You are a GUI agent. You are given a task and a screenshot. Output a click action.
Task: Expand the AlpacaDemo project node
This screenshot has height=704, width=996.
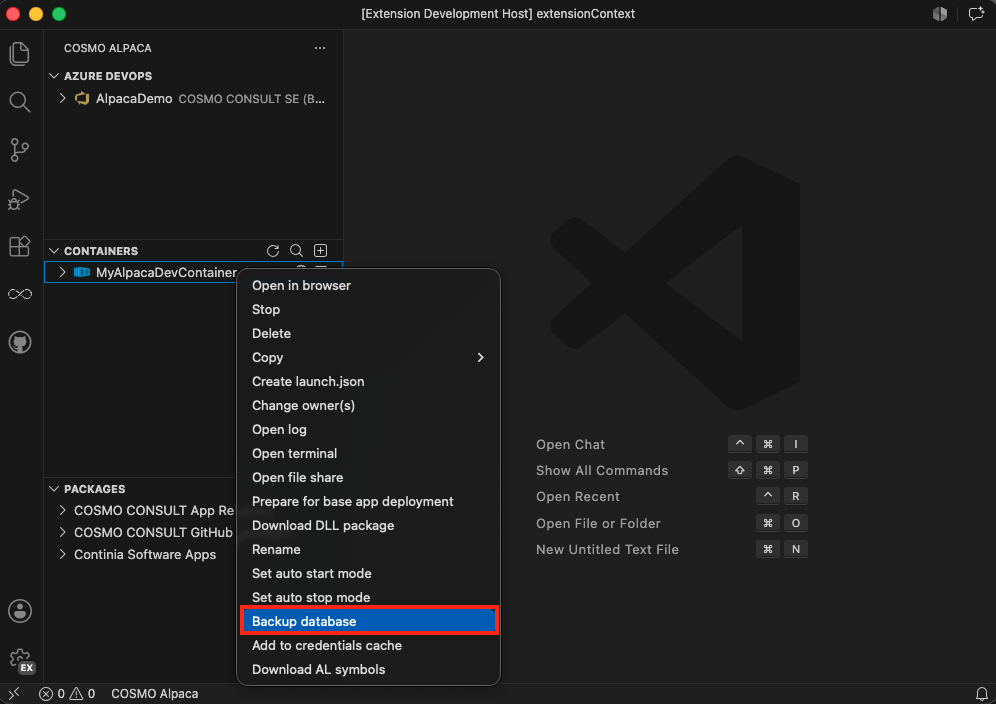point(62,98)
